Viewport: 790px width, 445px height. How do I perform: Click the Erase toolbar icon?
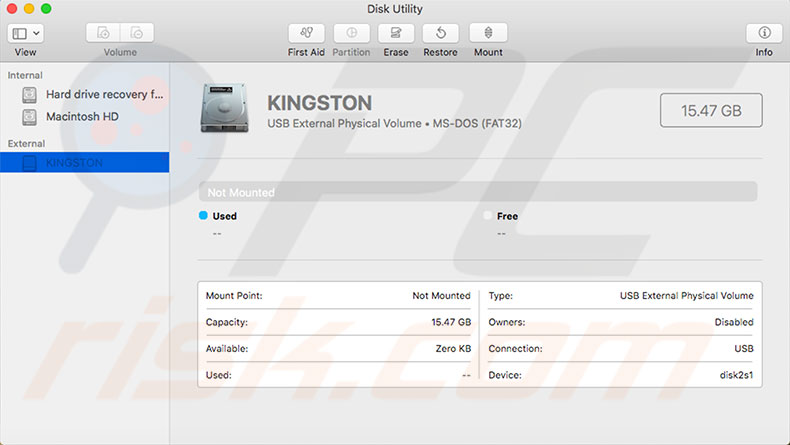tap(396, 33)
